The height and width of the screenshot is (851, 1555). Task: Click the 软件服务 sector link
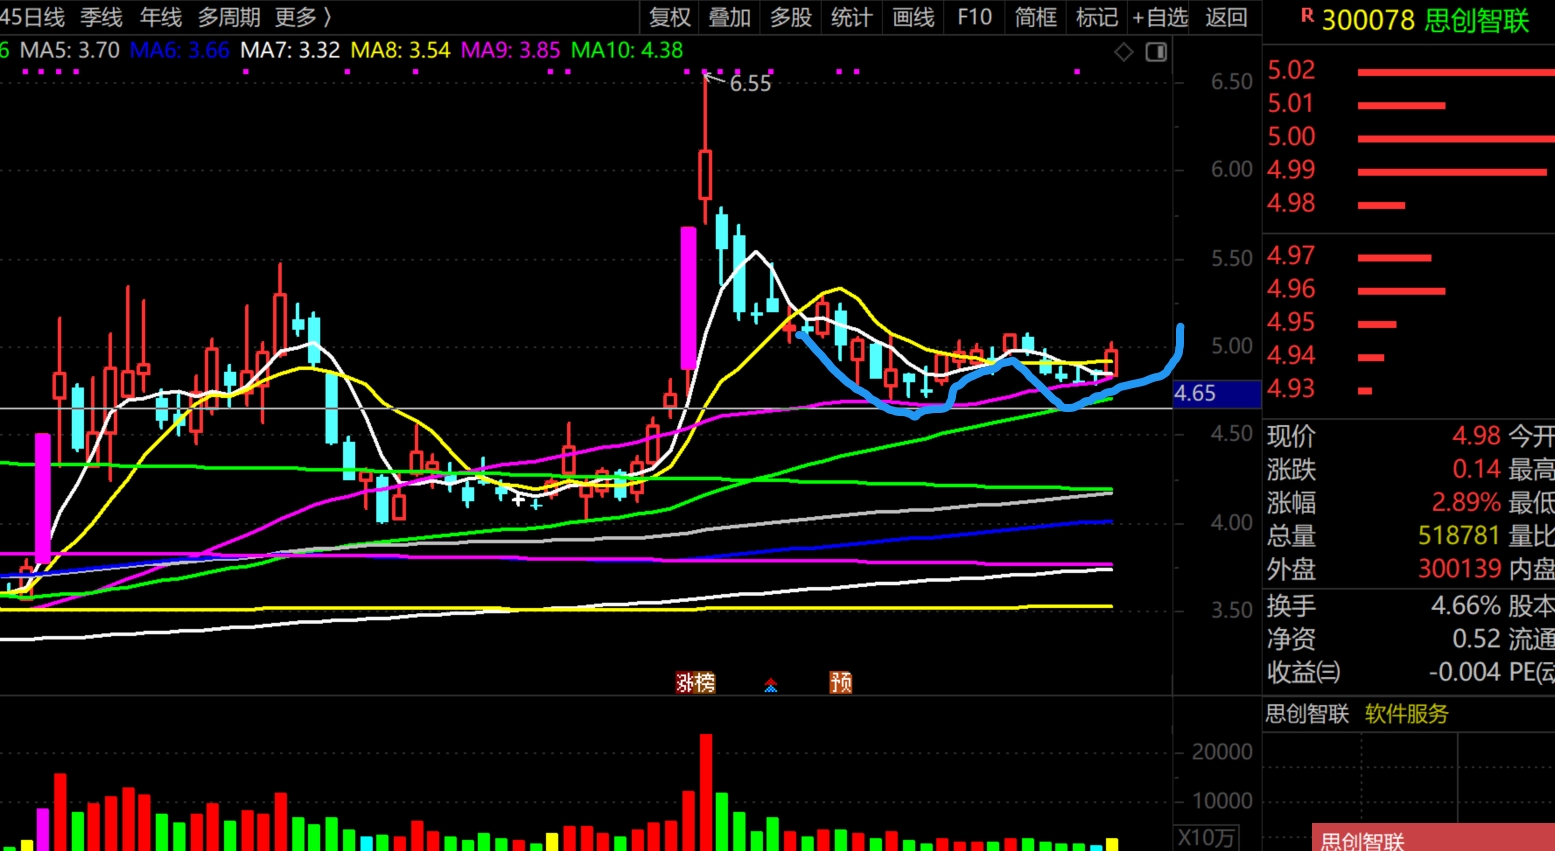click(x=1406, y=714)
